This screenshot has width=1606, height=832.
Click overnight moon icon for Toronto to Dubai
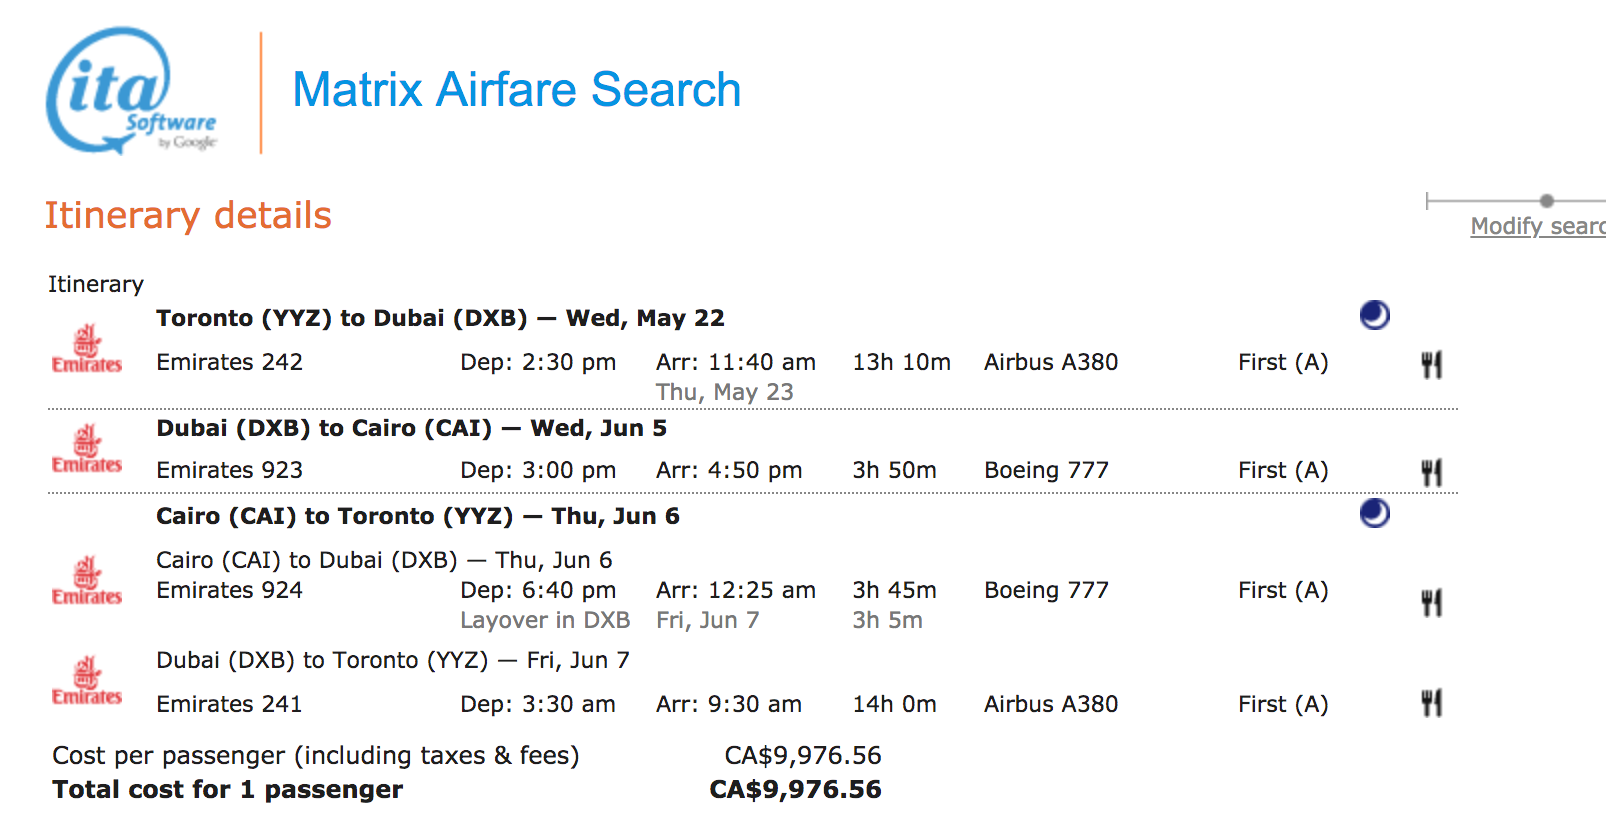[1375, 315]
